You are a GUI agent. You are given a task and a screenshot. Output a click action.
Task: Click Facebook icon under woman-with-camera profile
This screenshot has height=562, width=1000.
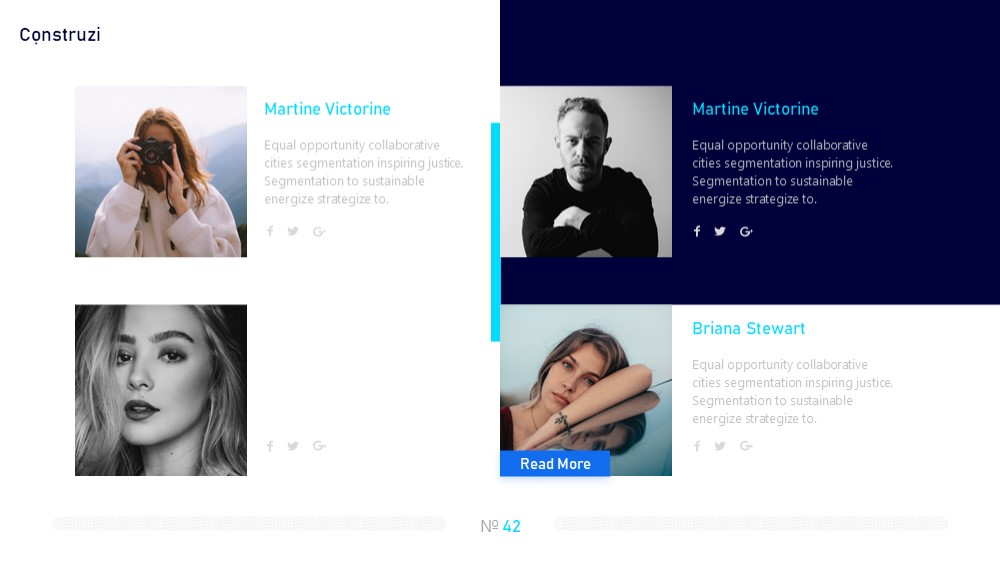click(270, 231)
